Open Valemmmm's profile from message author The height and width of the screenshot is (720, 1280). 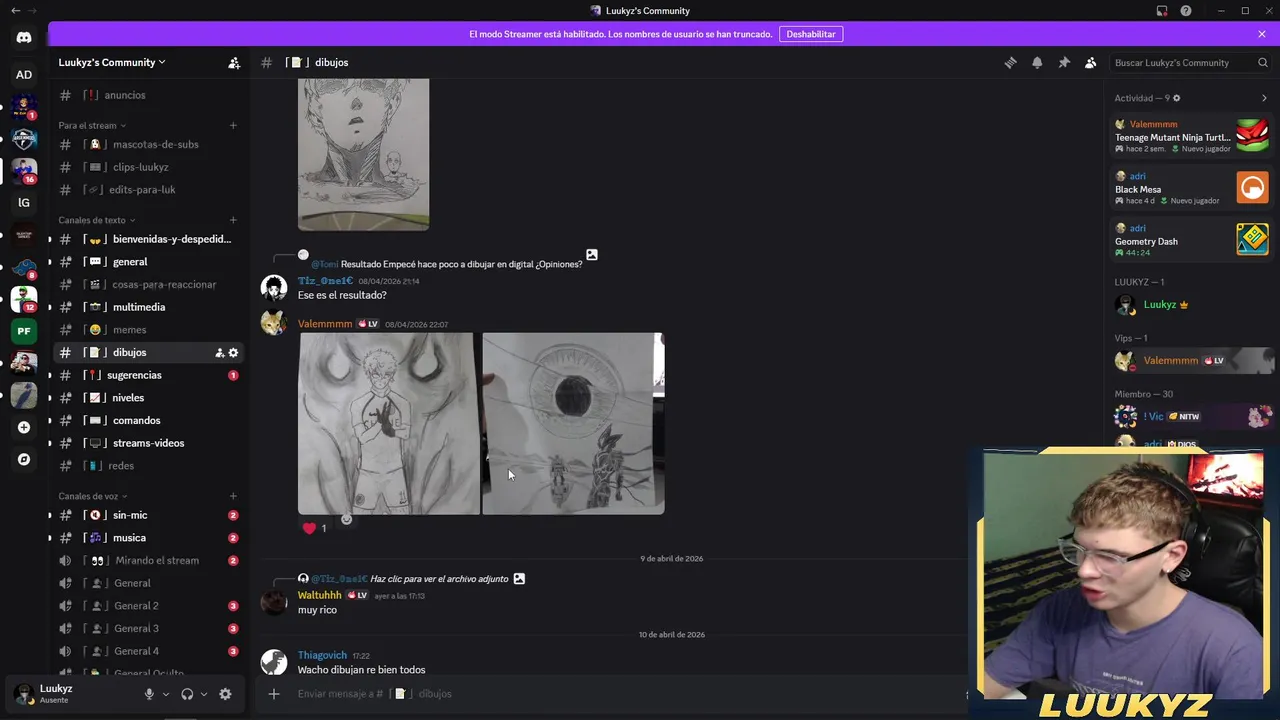coord(325,324)
